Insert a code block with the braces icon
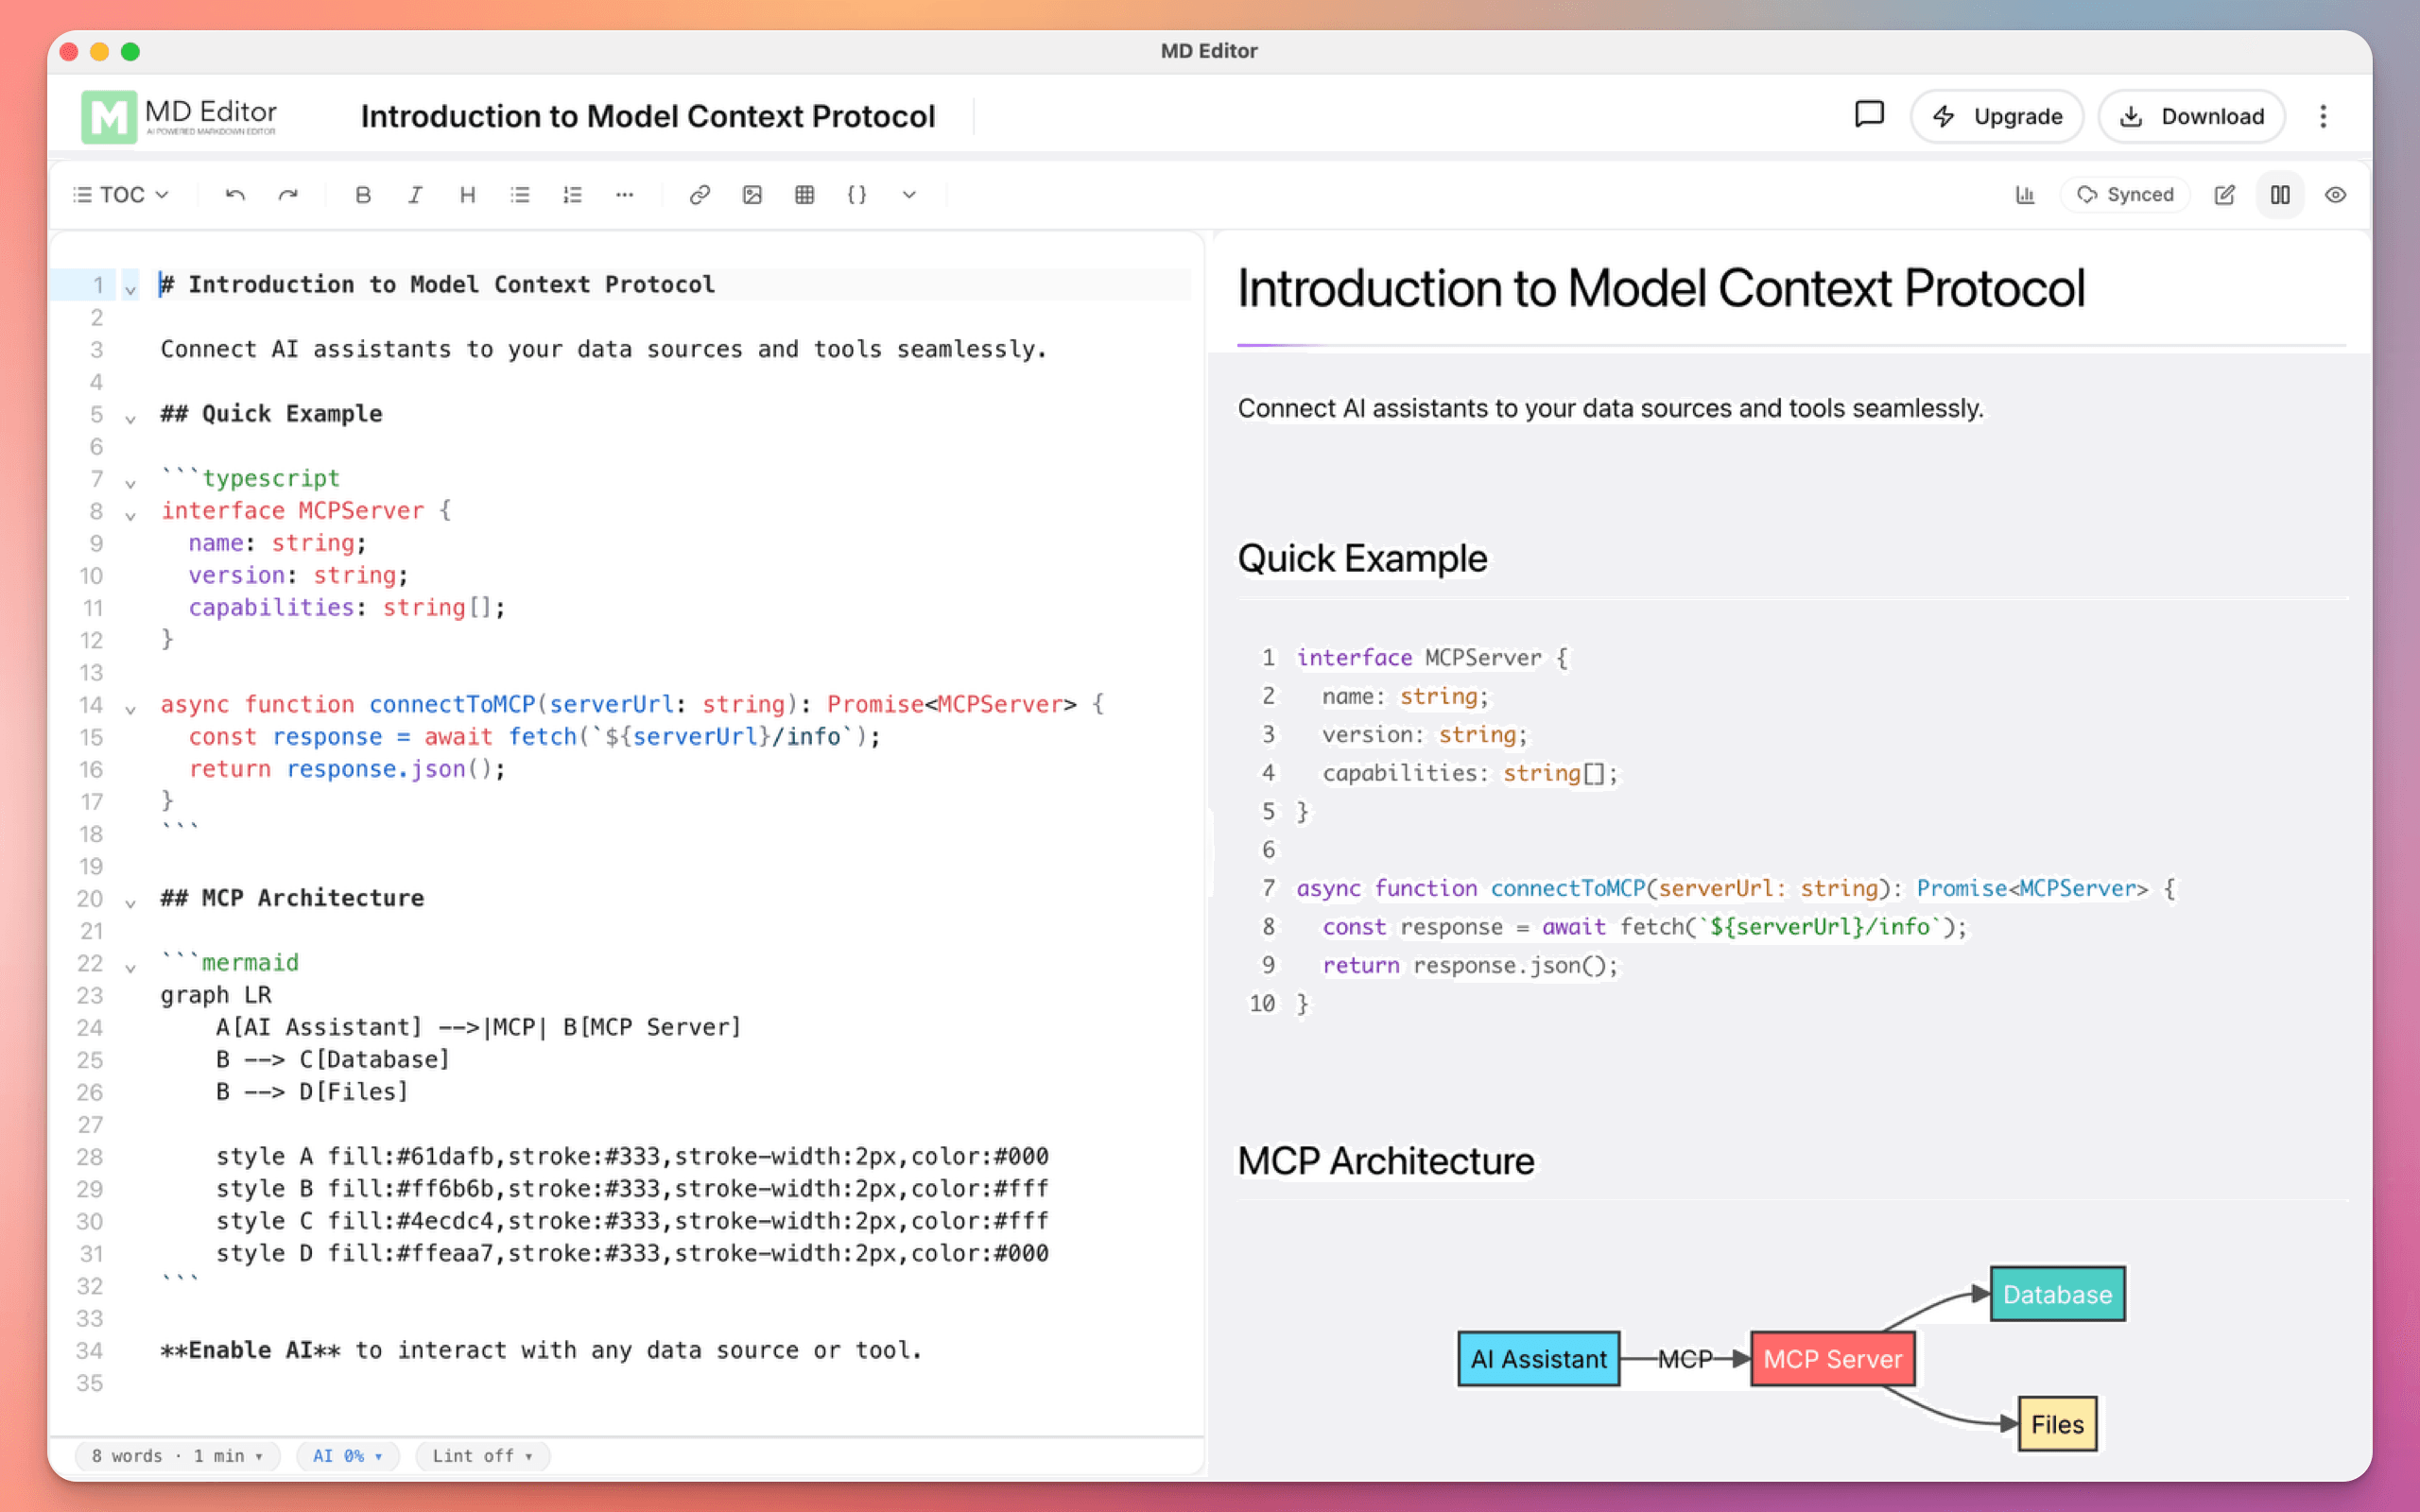Screen dimensions: 2420x1512 tap(857, 195)
